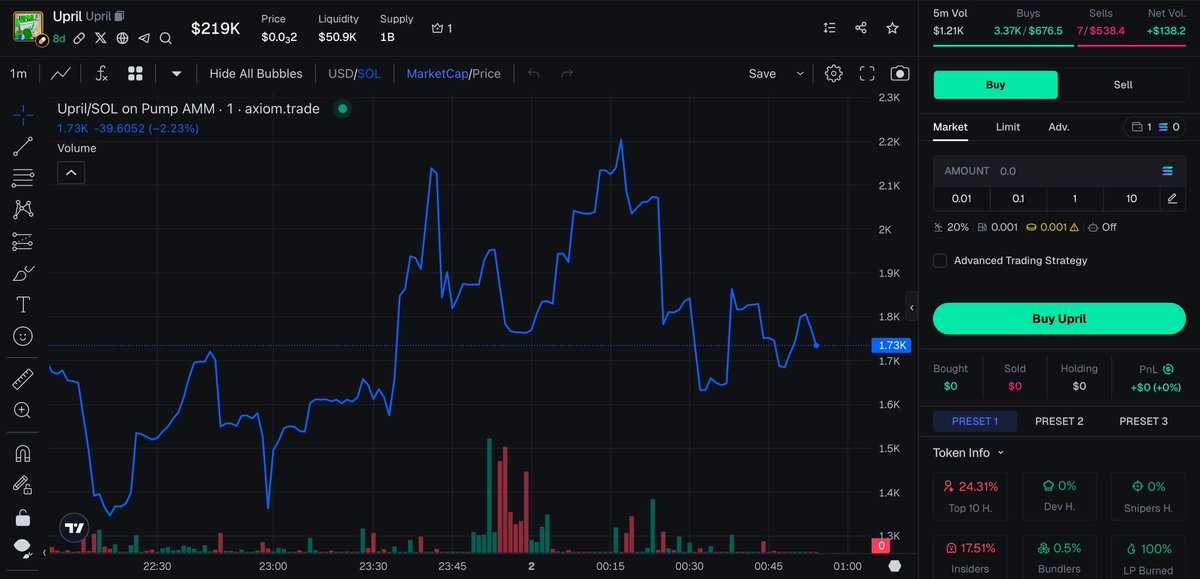Collapse the Volume indicator legend
The width and height of the screenshot is (1200, 579).
[x=71, y=173]
